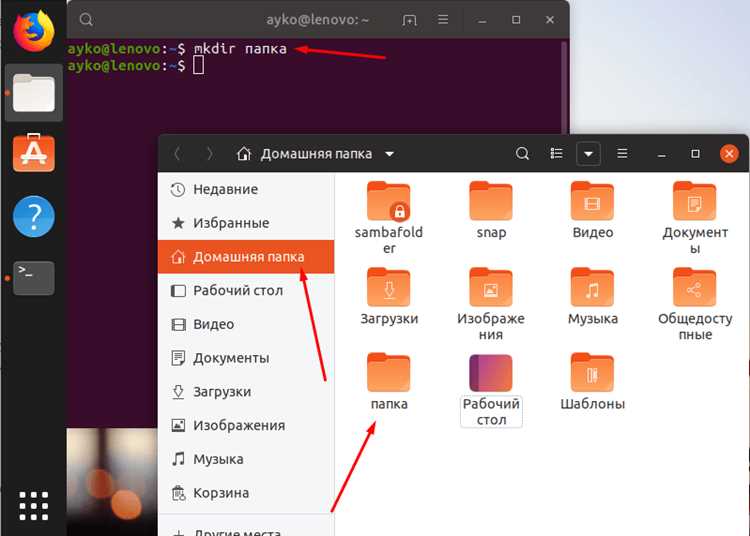Open the snap folder
Viewport: 750px width, 536px height.
click(x=491, y=201)
